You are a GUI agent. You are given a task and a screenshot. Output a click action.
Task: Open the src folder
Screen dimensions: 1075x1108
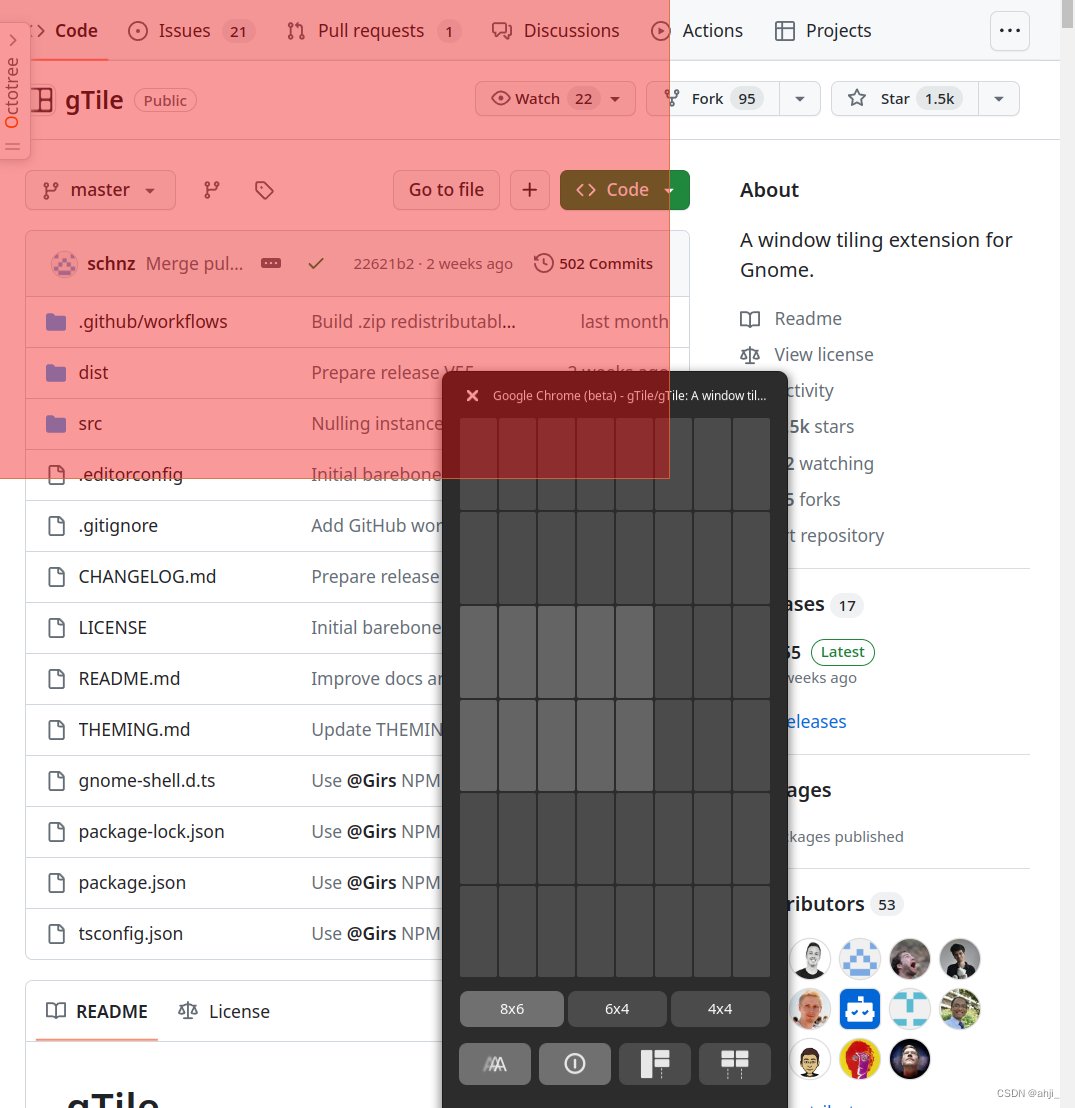click(90, 423)
